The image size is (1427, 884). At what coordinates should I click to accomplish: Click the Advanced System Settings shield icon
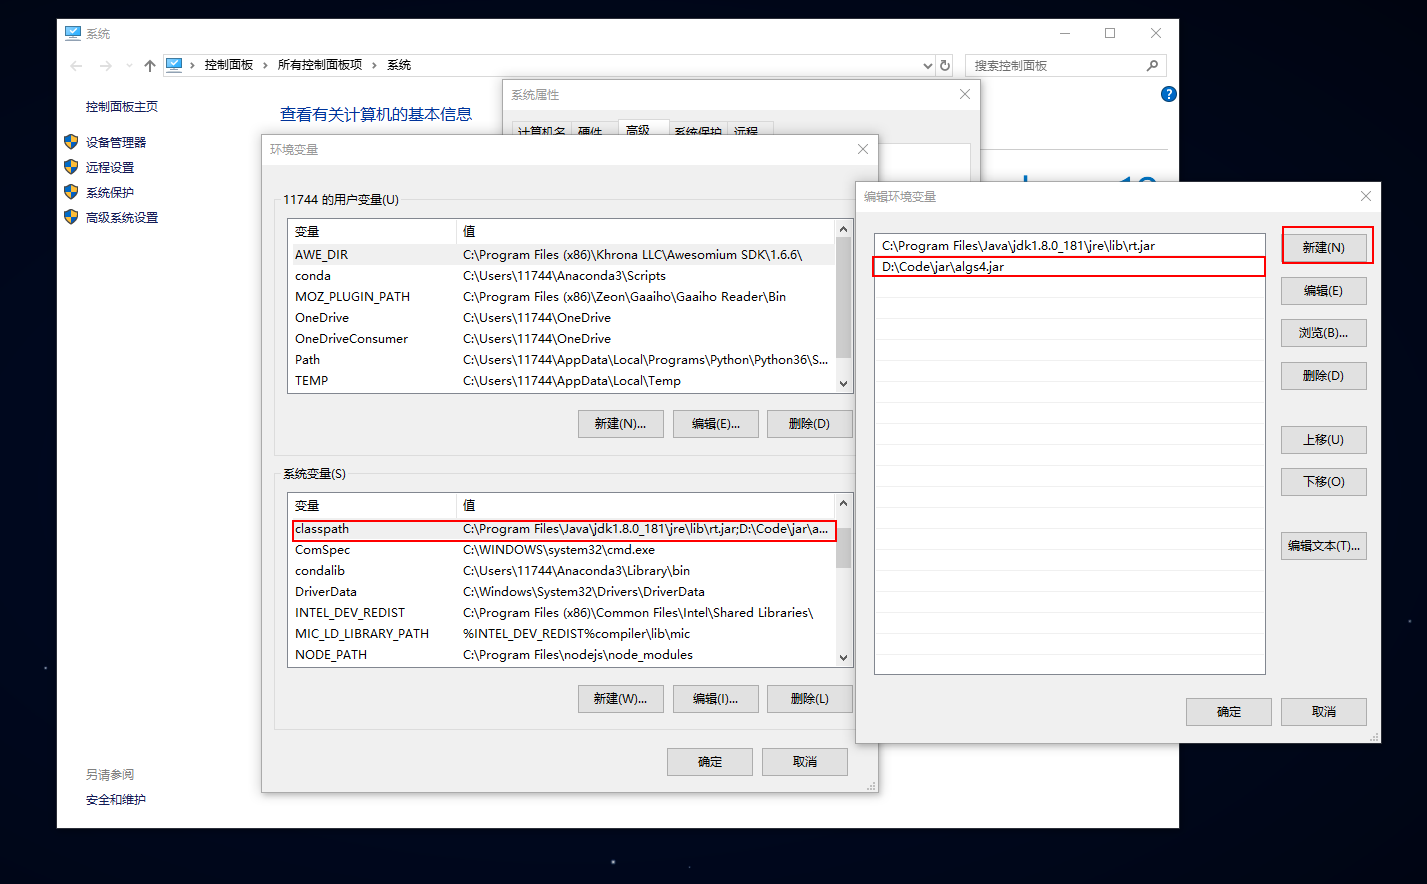tap(71, 217)
